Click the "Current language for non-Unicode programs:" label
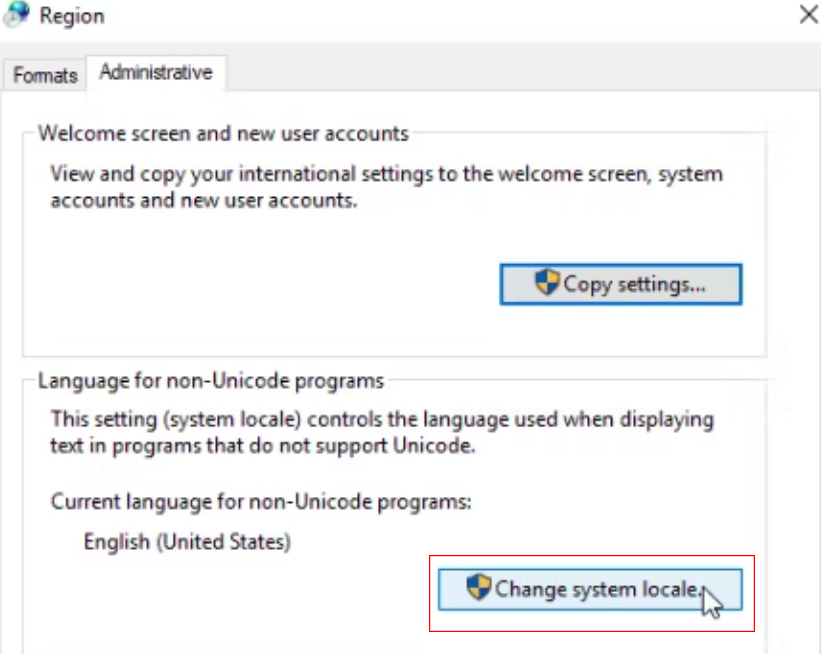 pyautogui.click(x=261, y=502)
